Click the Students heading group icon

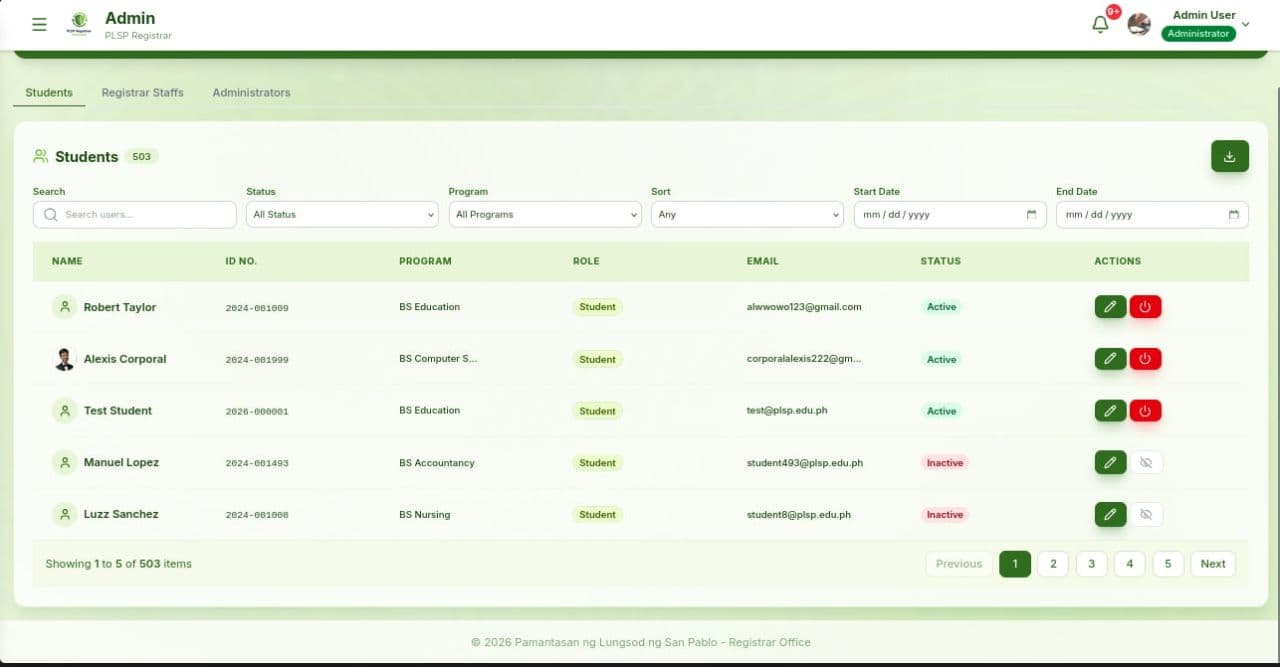pyautogui.click(x=41, y=156)
